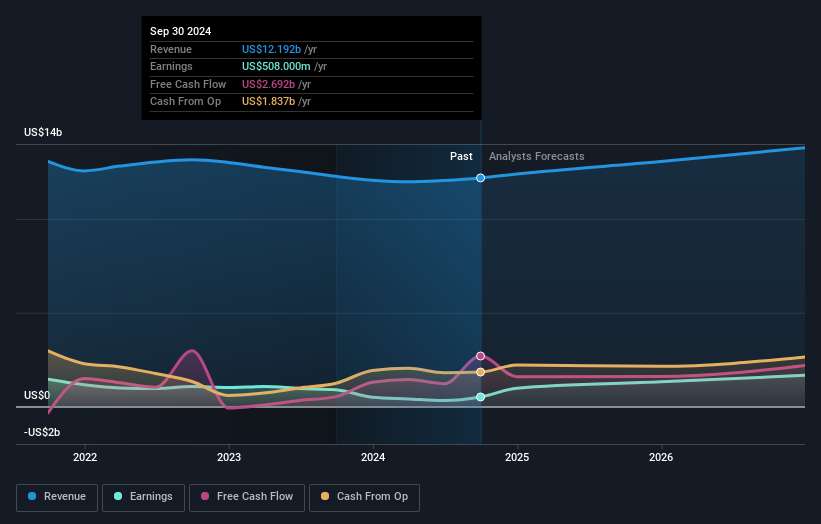Click the US$2.692b free cash flow value
Viewport: 821px width, 524px height.
coord(269,84)
